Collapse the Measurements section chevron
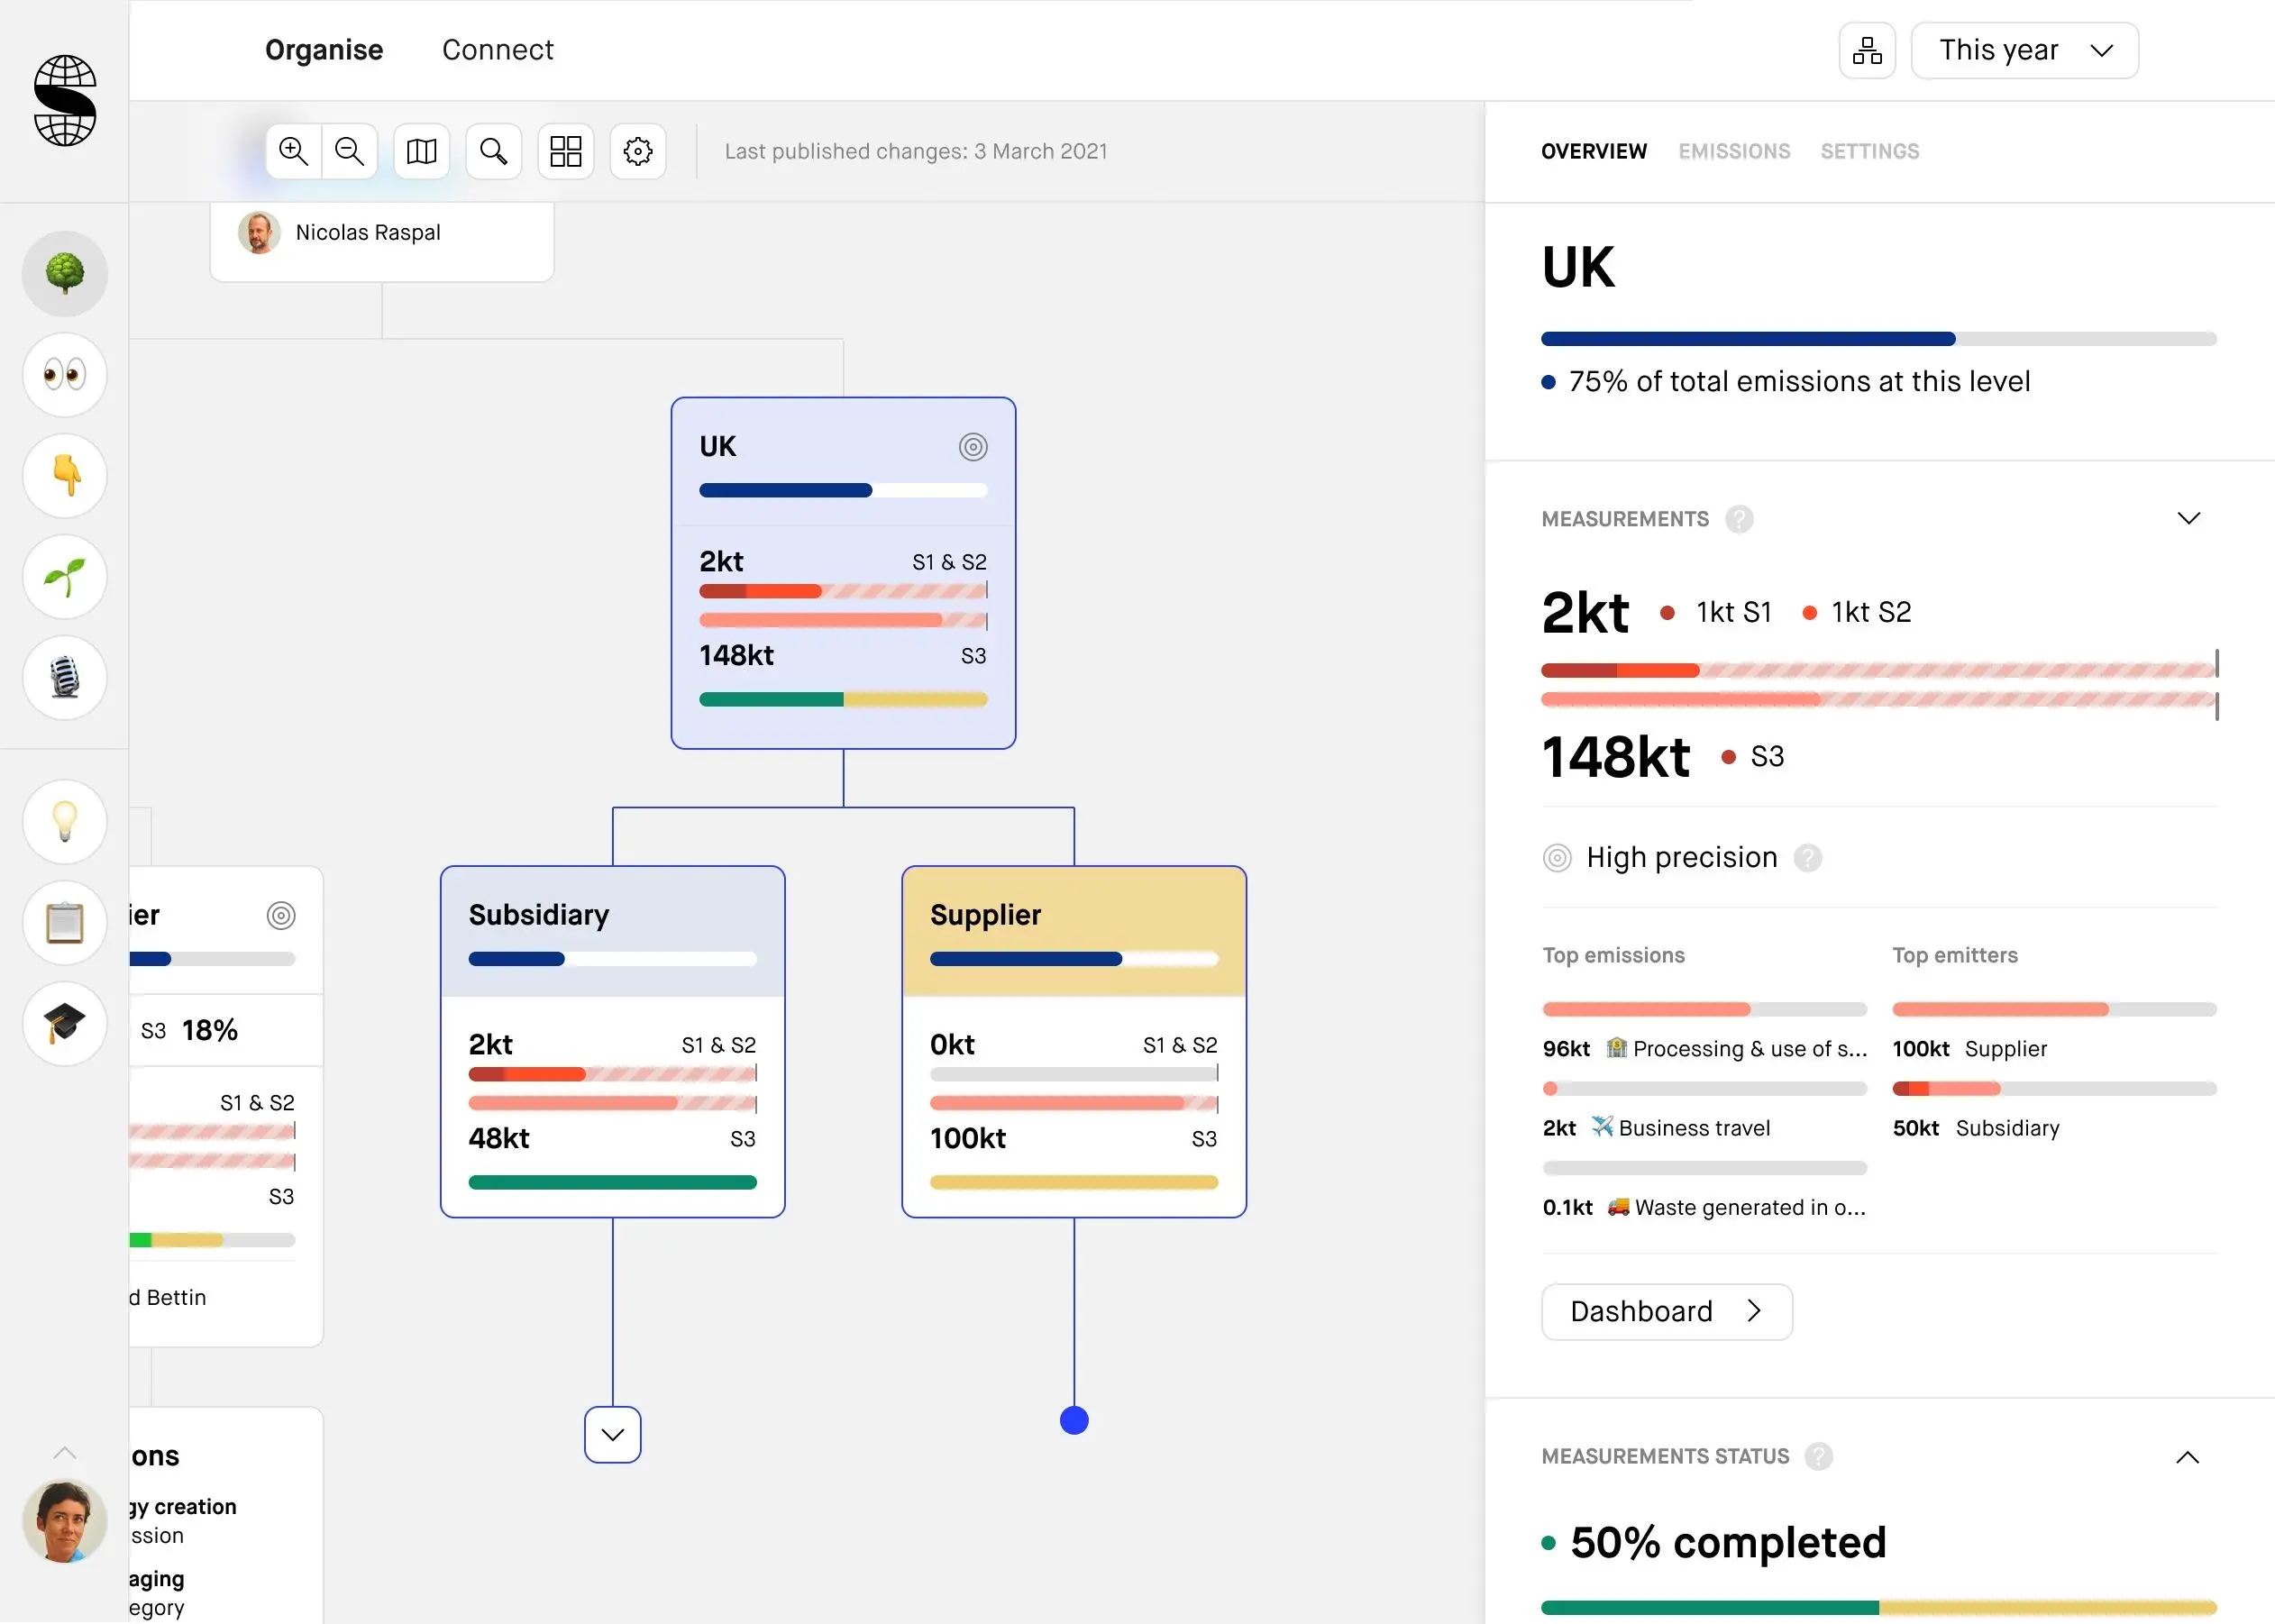The image size is (2275, 1624). tap(2188, 518)
